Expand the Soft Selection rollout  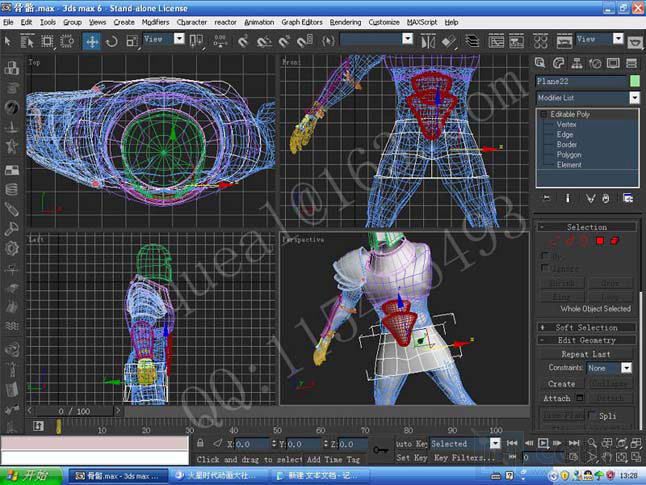click(587, 328)
